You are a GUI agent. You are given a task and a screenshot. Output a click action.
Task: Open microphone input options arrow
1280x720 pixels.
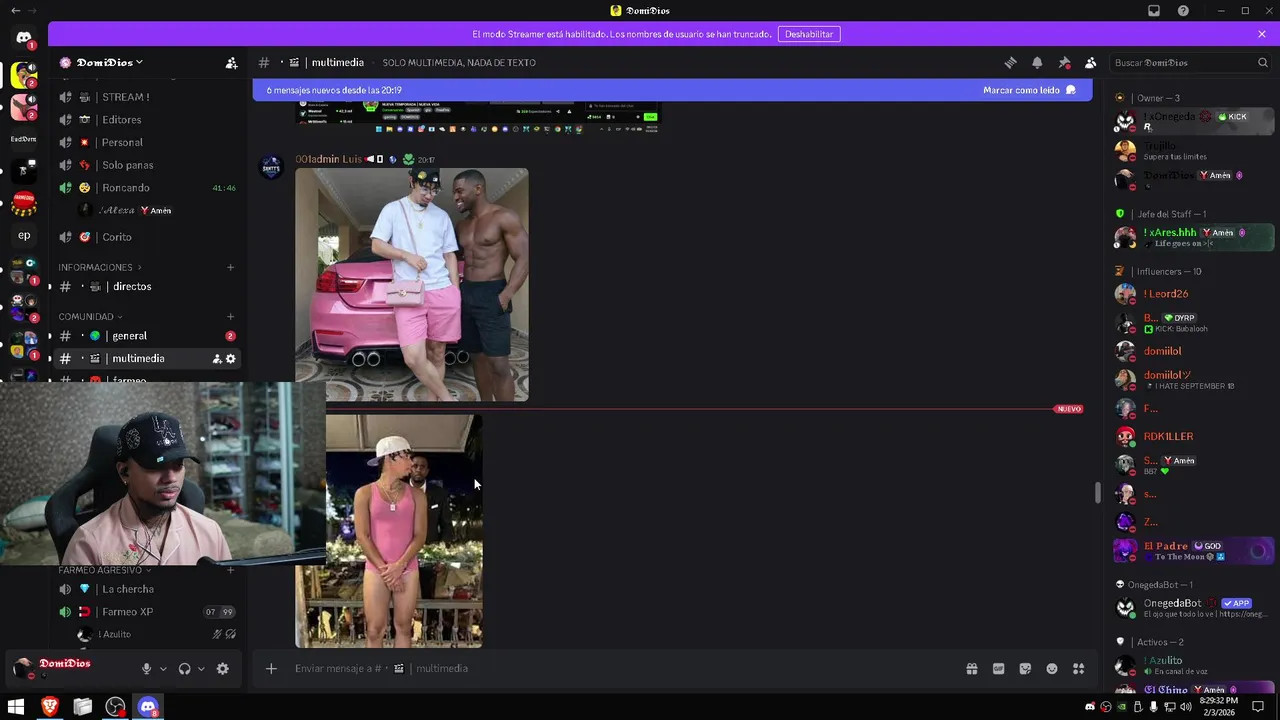tap(163, 669)
